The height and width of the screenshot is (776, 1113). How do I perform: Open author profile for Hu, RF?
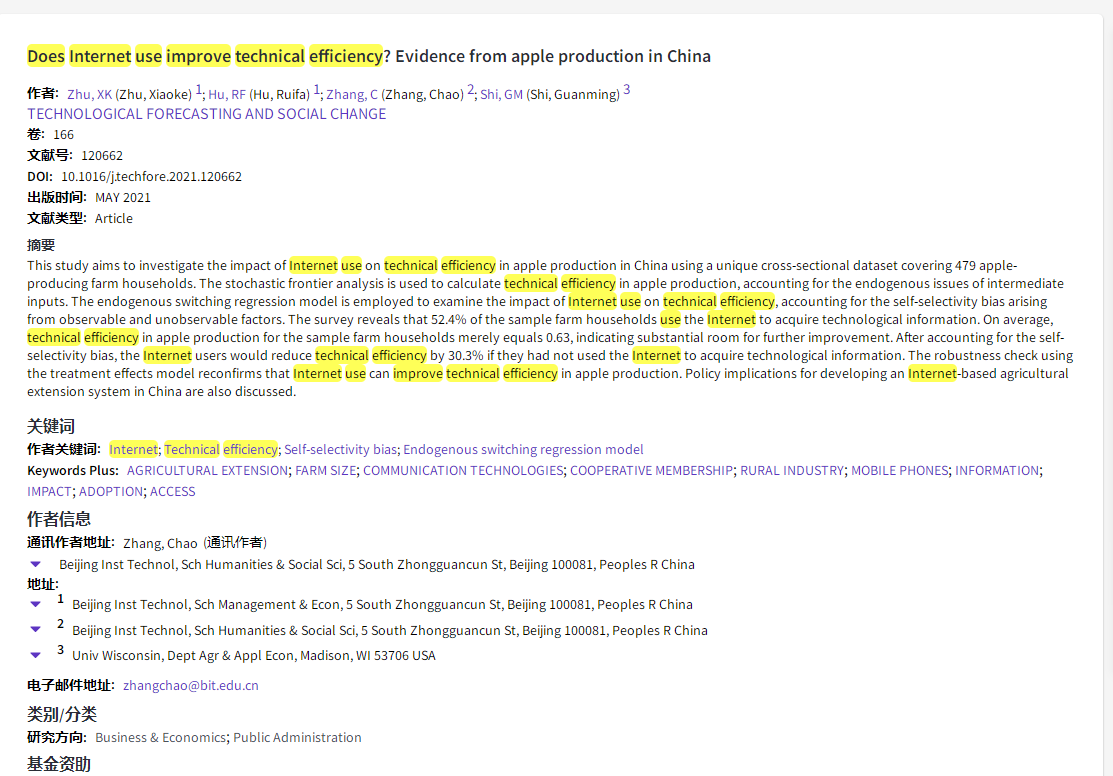click(226, 94)
